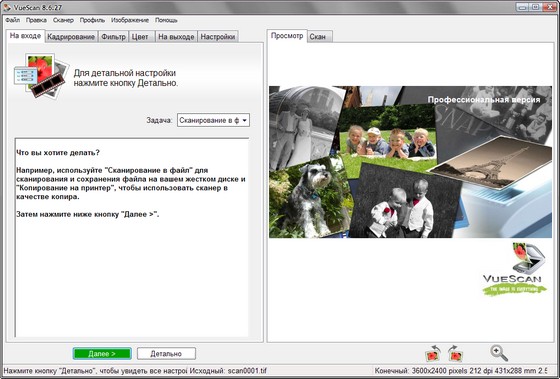Click the zoom magnifier icon

pos(499,353)
